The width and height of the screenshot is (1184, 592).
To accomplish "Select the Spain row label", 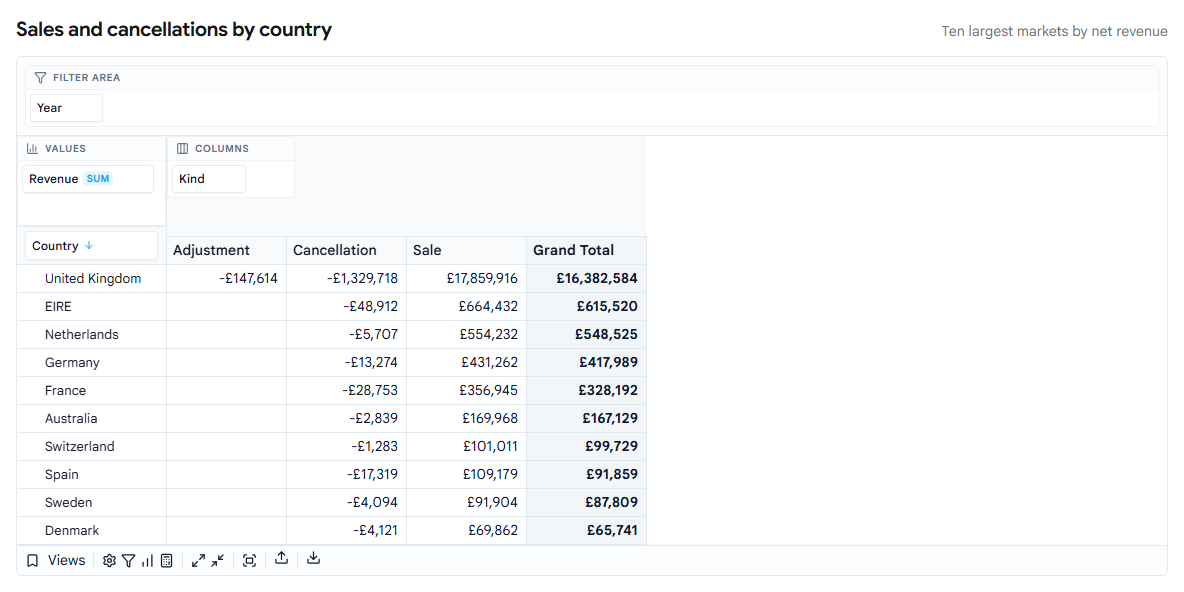I will pyautogui.click(x=62, y=474).
